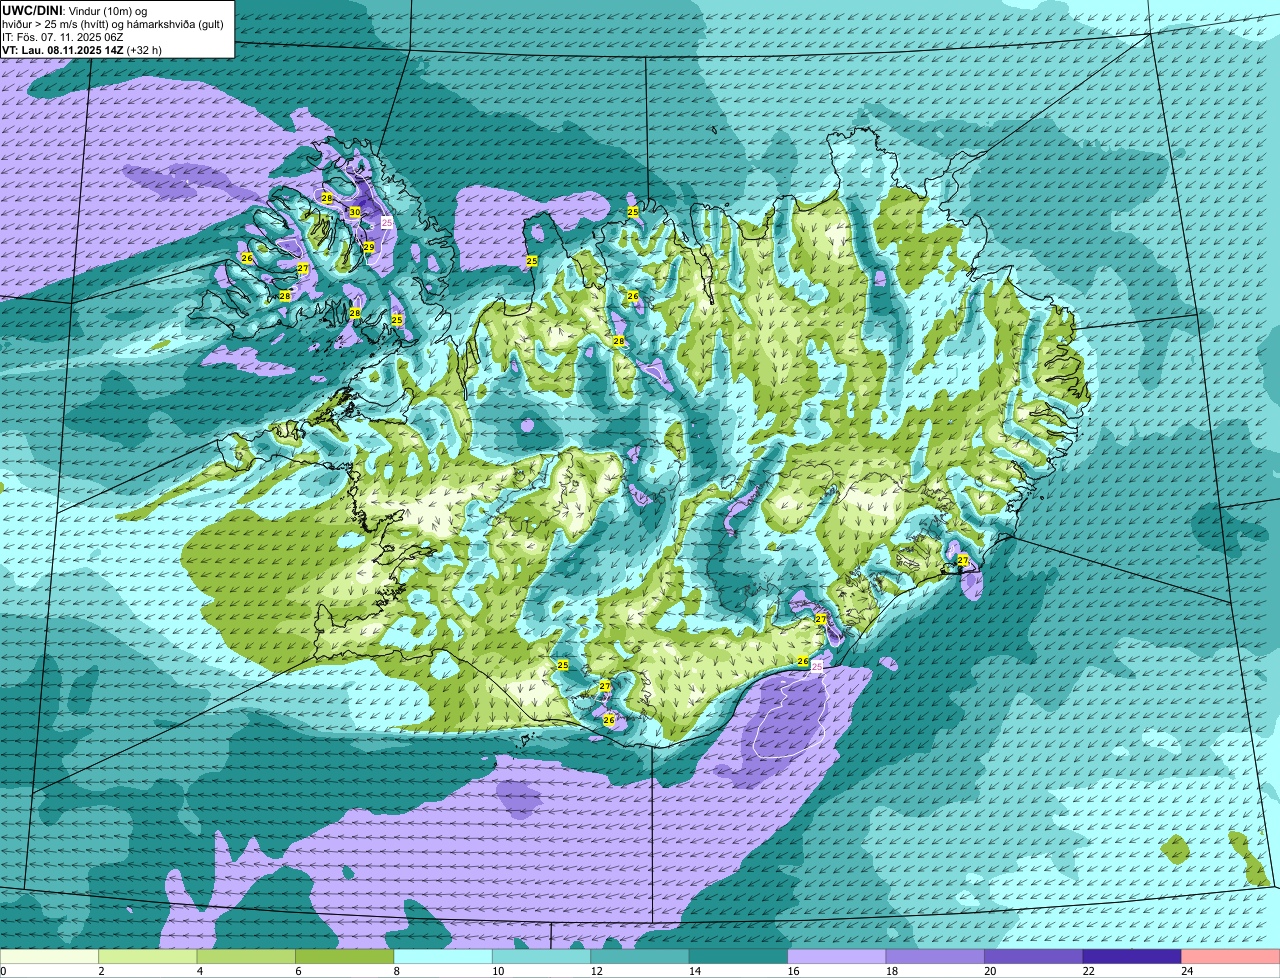This screenshot has width=1280, height=978.
Task: Click the violet 20–22 m/s scale segment
Action: pyautogui.click(x=1034, y=956)
